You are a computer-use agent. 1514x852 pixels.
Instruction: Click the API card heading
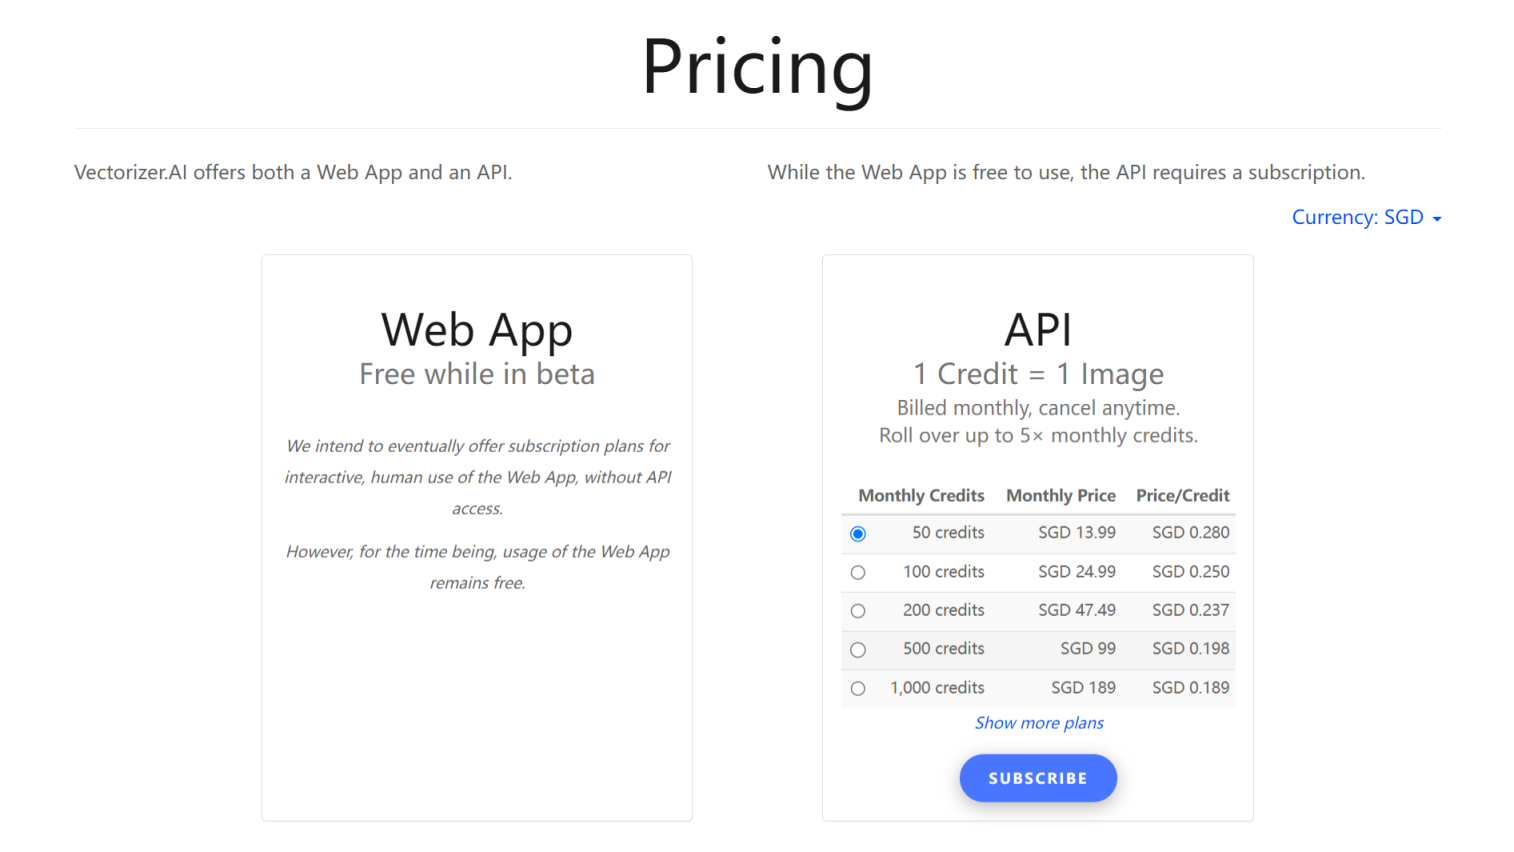tap(1038, 330)
